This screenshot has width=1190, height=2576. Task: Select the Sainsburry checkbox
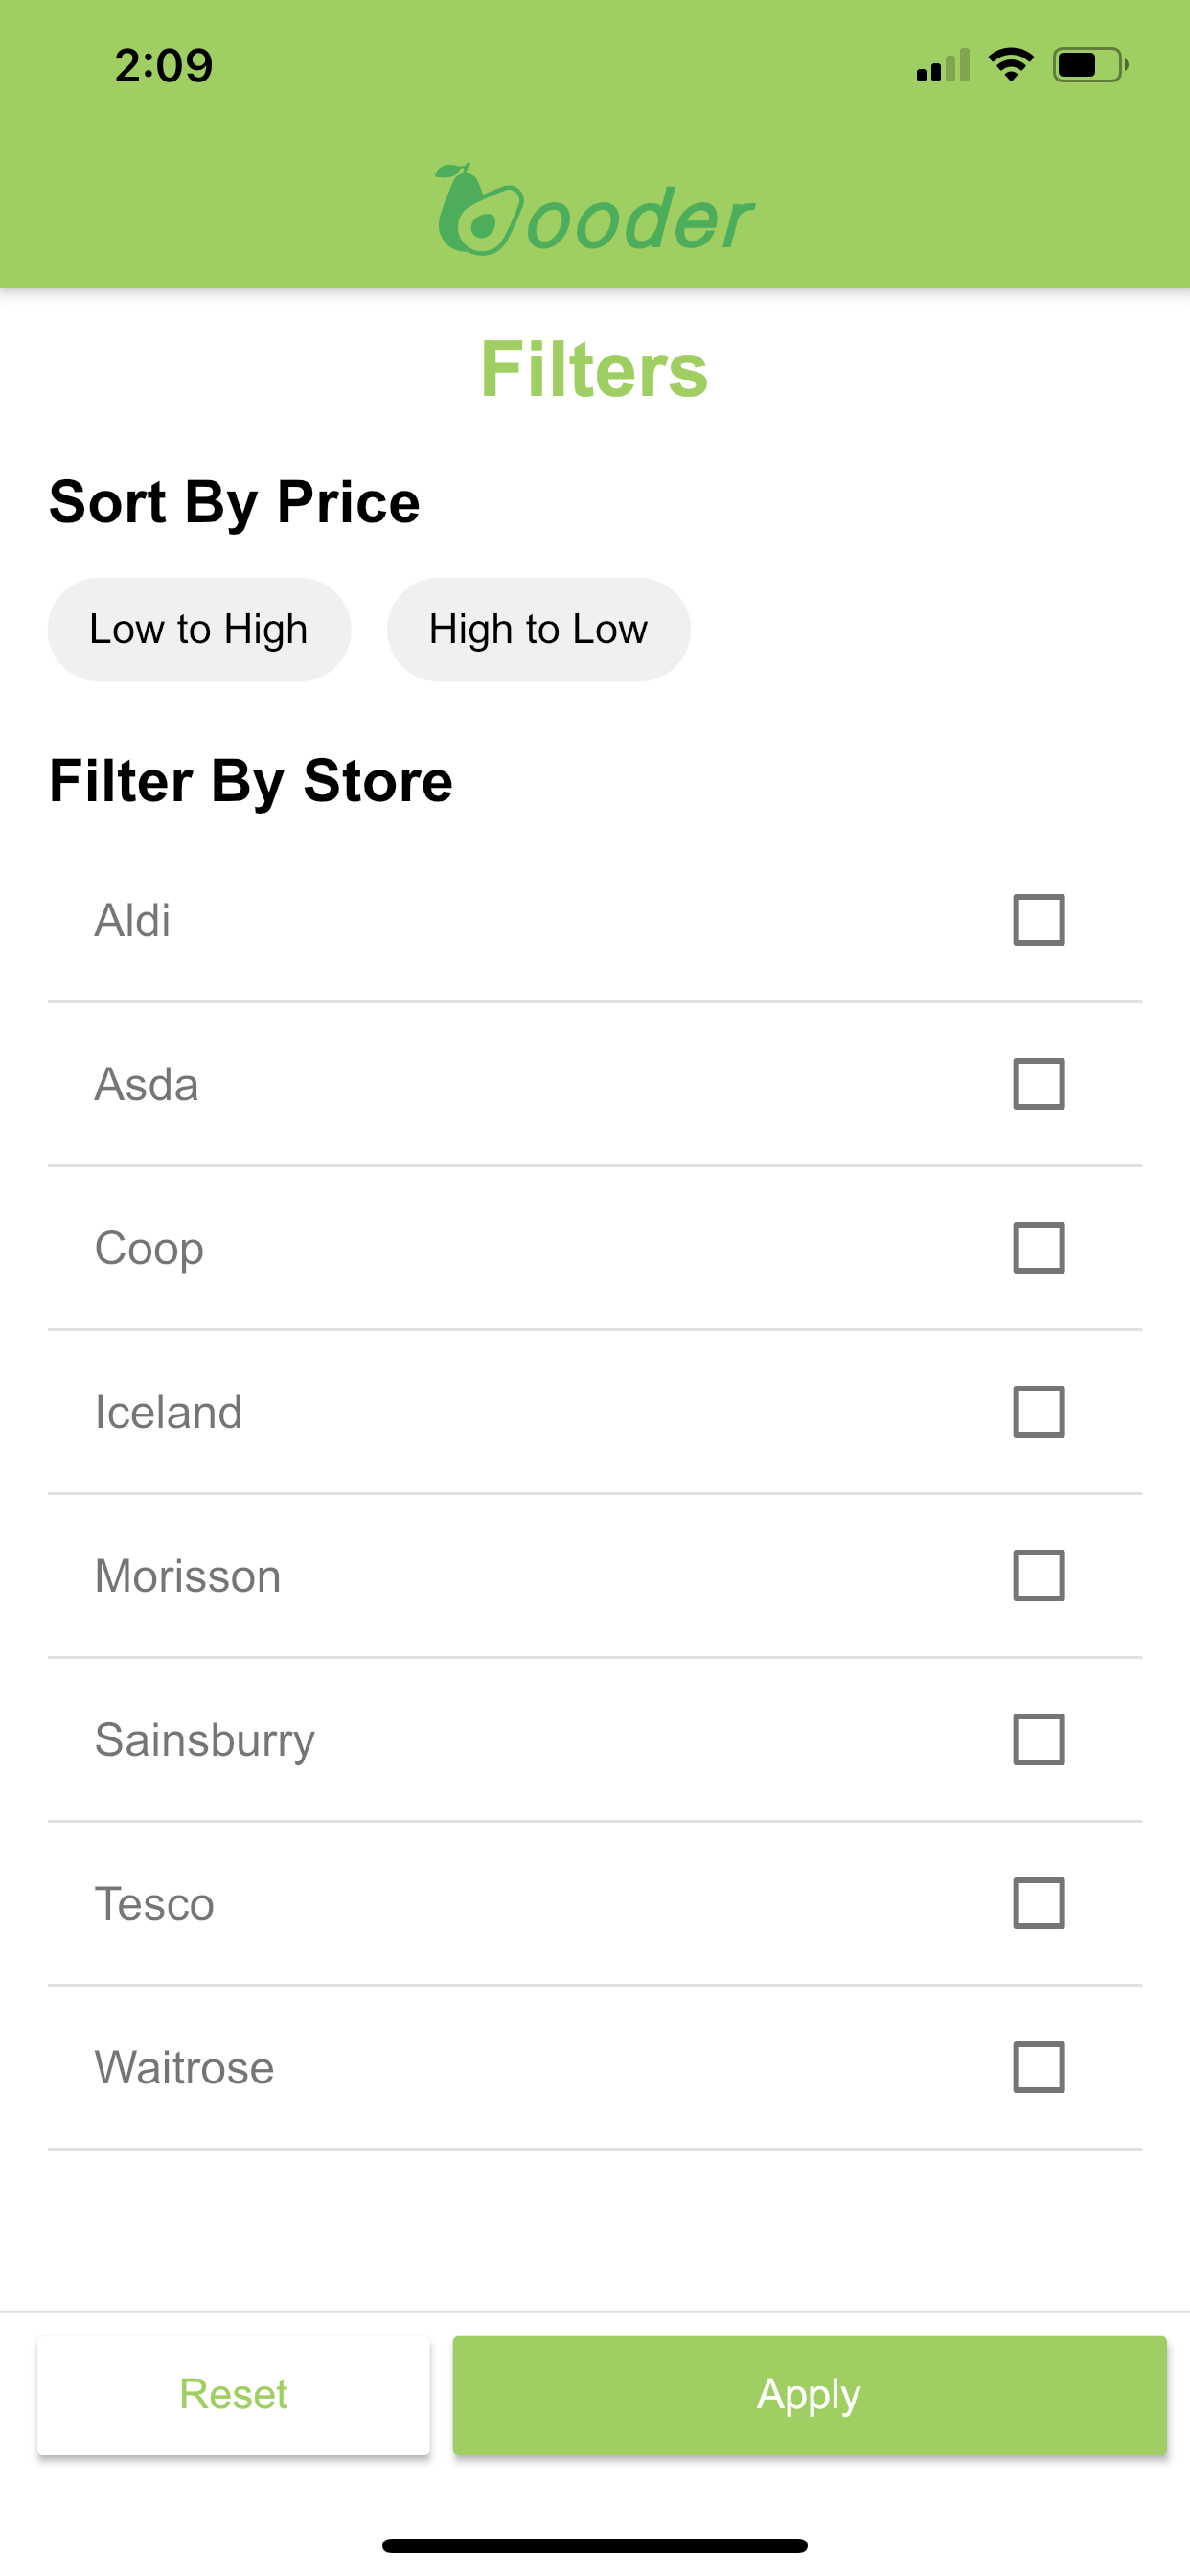[1039, 1740]
